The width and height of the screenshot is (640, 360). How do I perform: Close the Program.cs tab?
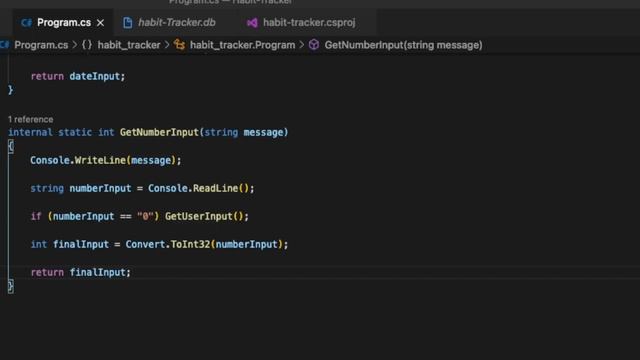coord(100,23)
